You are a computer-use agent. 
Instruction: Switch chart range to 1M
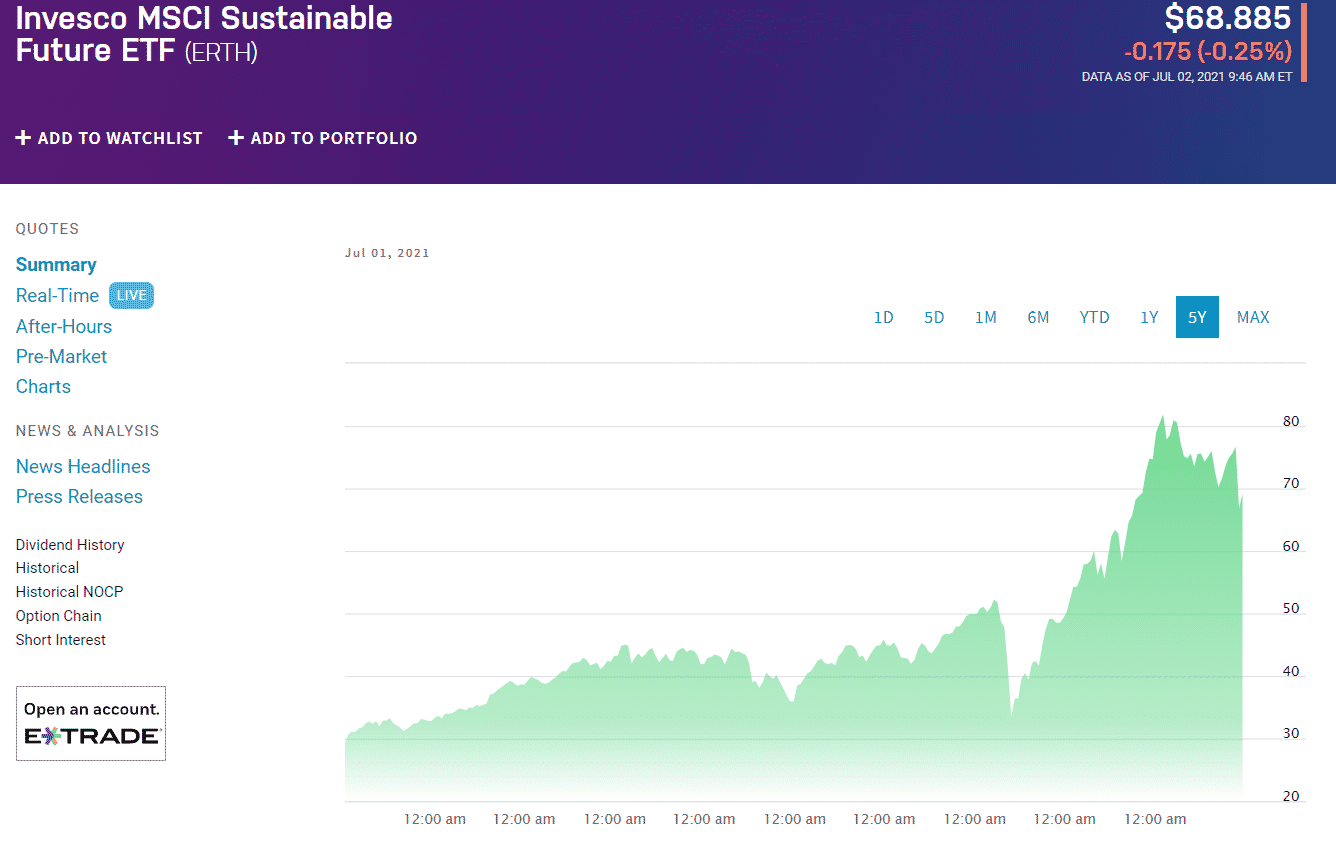pos(986,317)
